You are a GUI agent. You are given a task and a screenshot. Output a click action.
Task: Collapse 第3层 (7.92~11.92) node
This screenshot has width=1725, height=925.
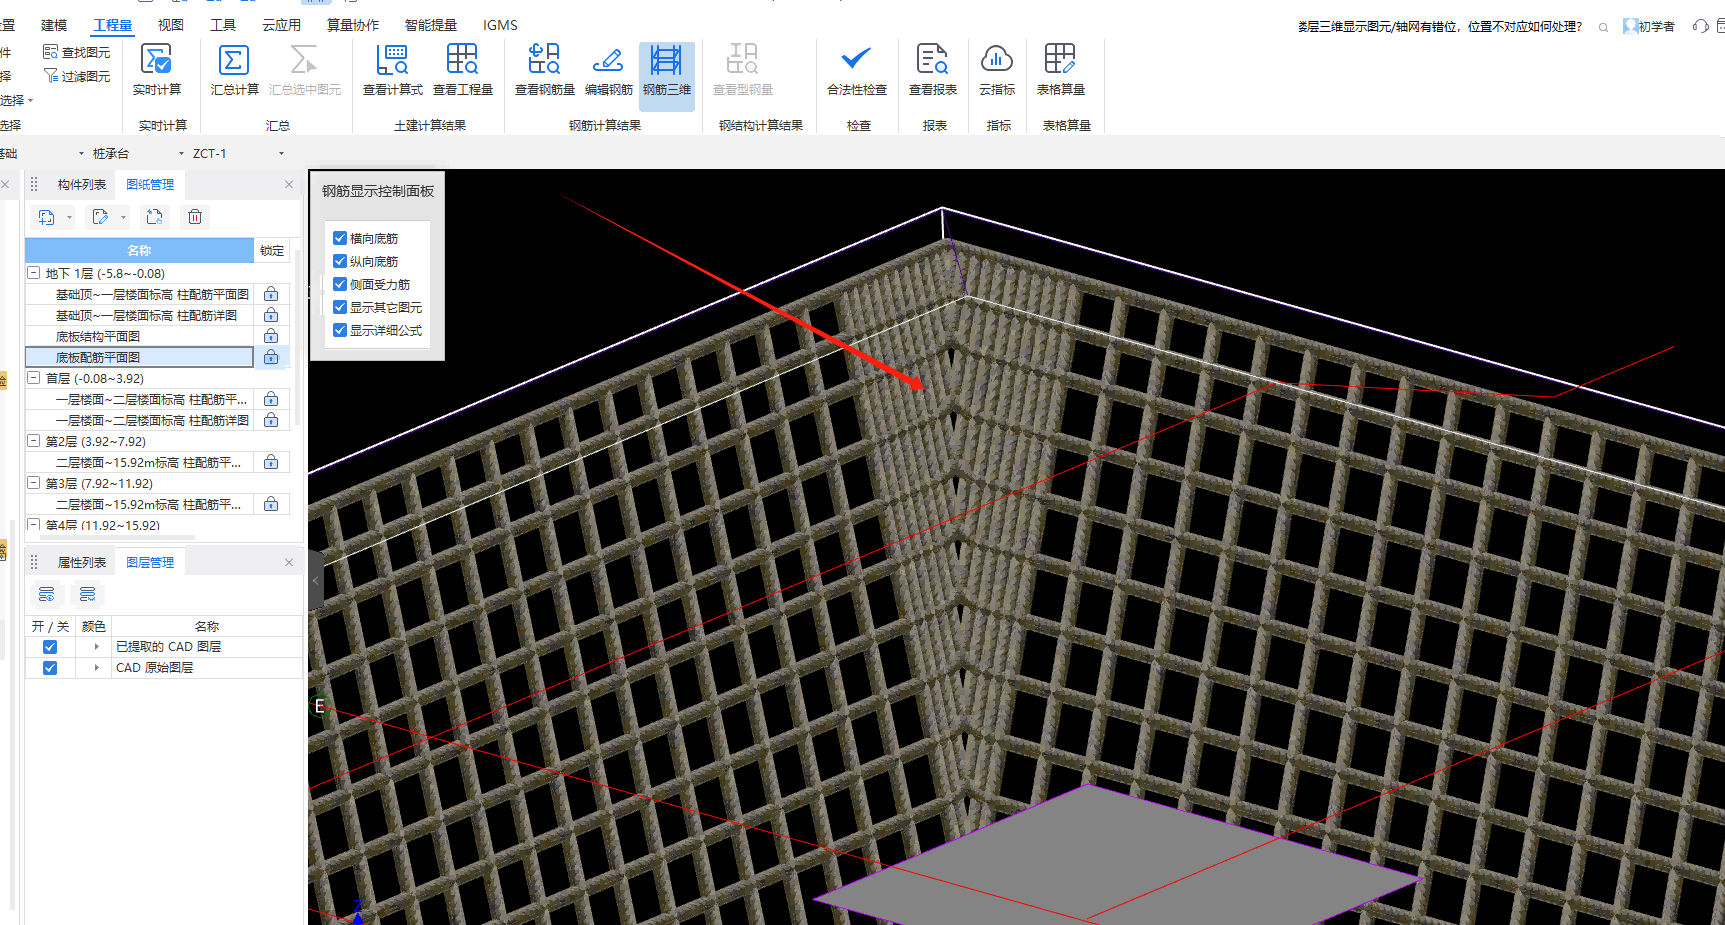point(34,483)
